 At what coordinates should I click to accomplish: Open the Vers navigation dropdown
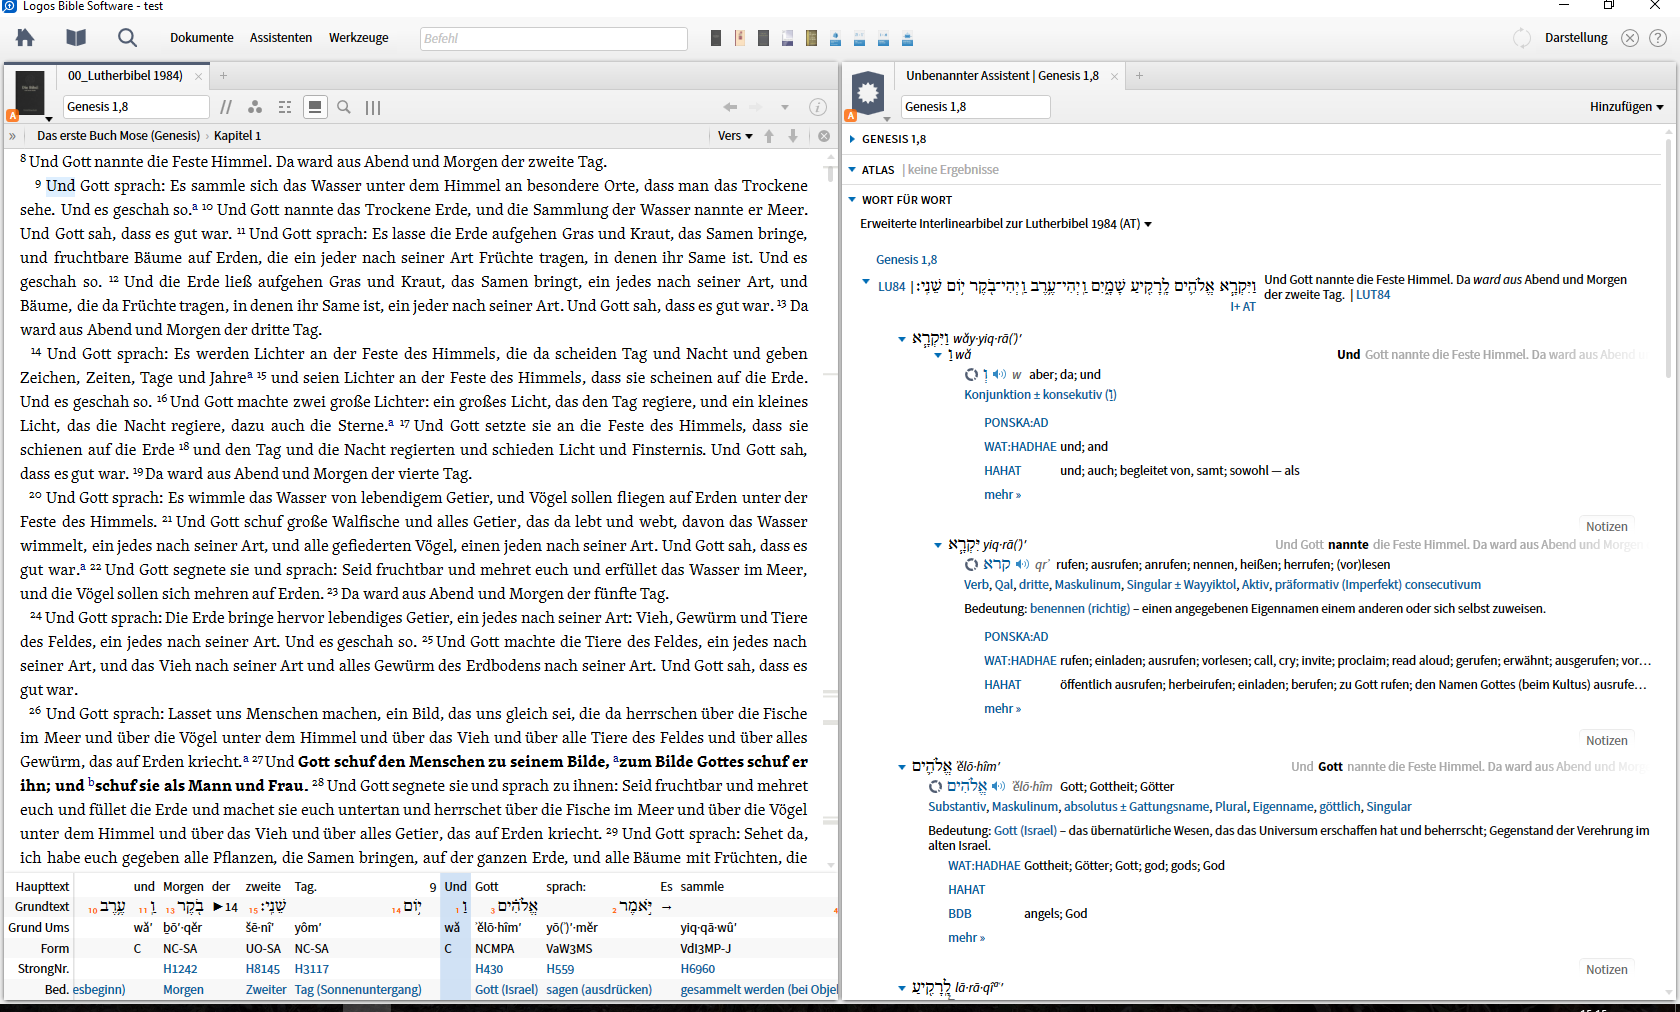735,136
